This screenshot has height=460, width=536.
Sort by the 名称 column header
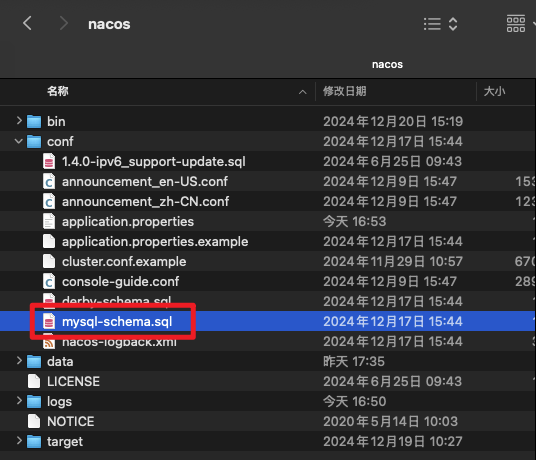pos(58,91)
